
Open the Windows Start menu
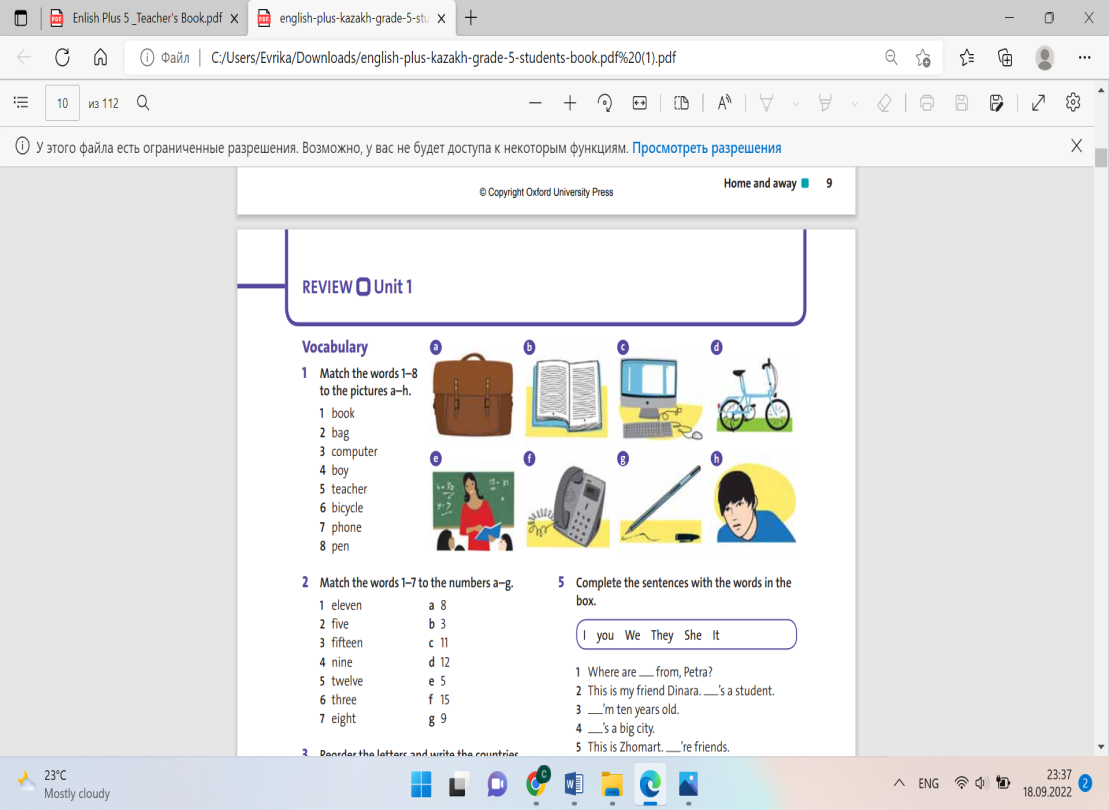coord(421,784)
